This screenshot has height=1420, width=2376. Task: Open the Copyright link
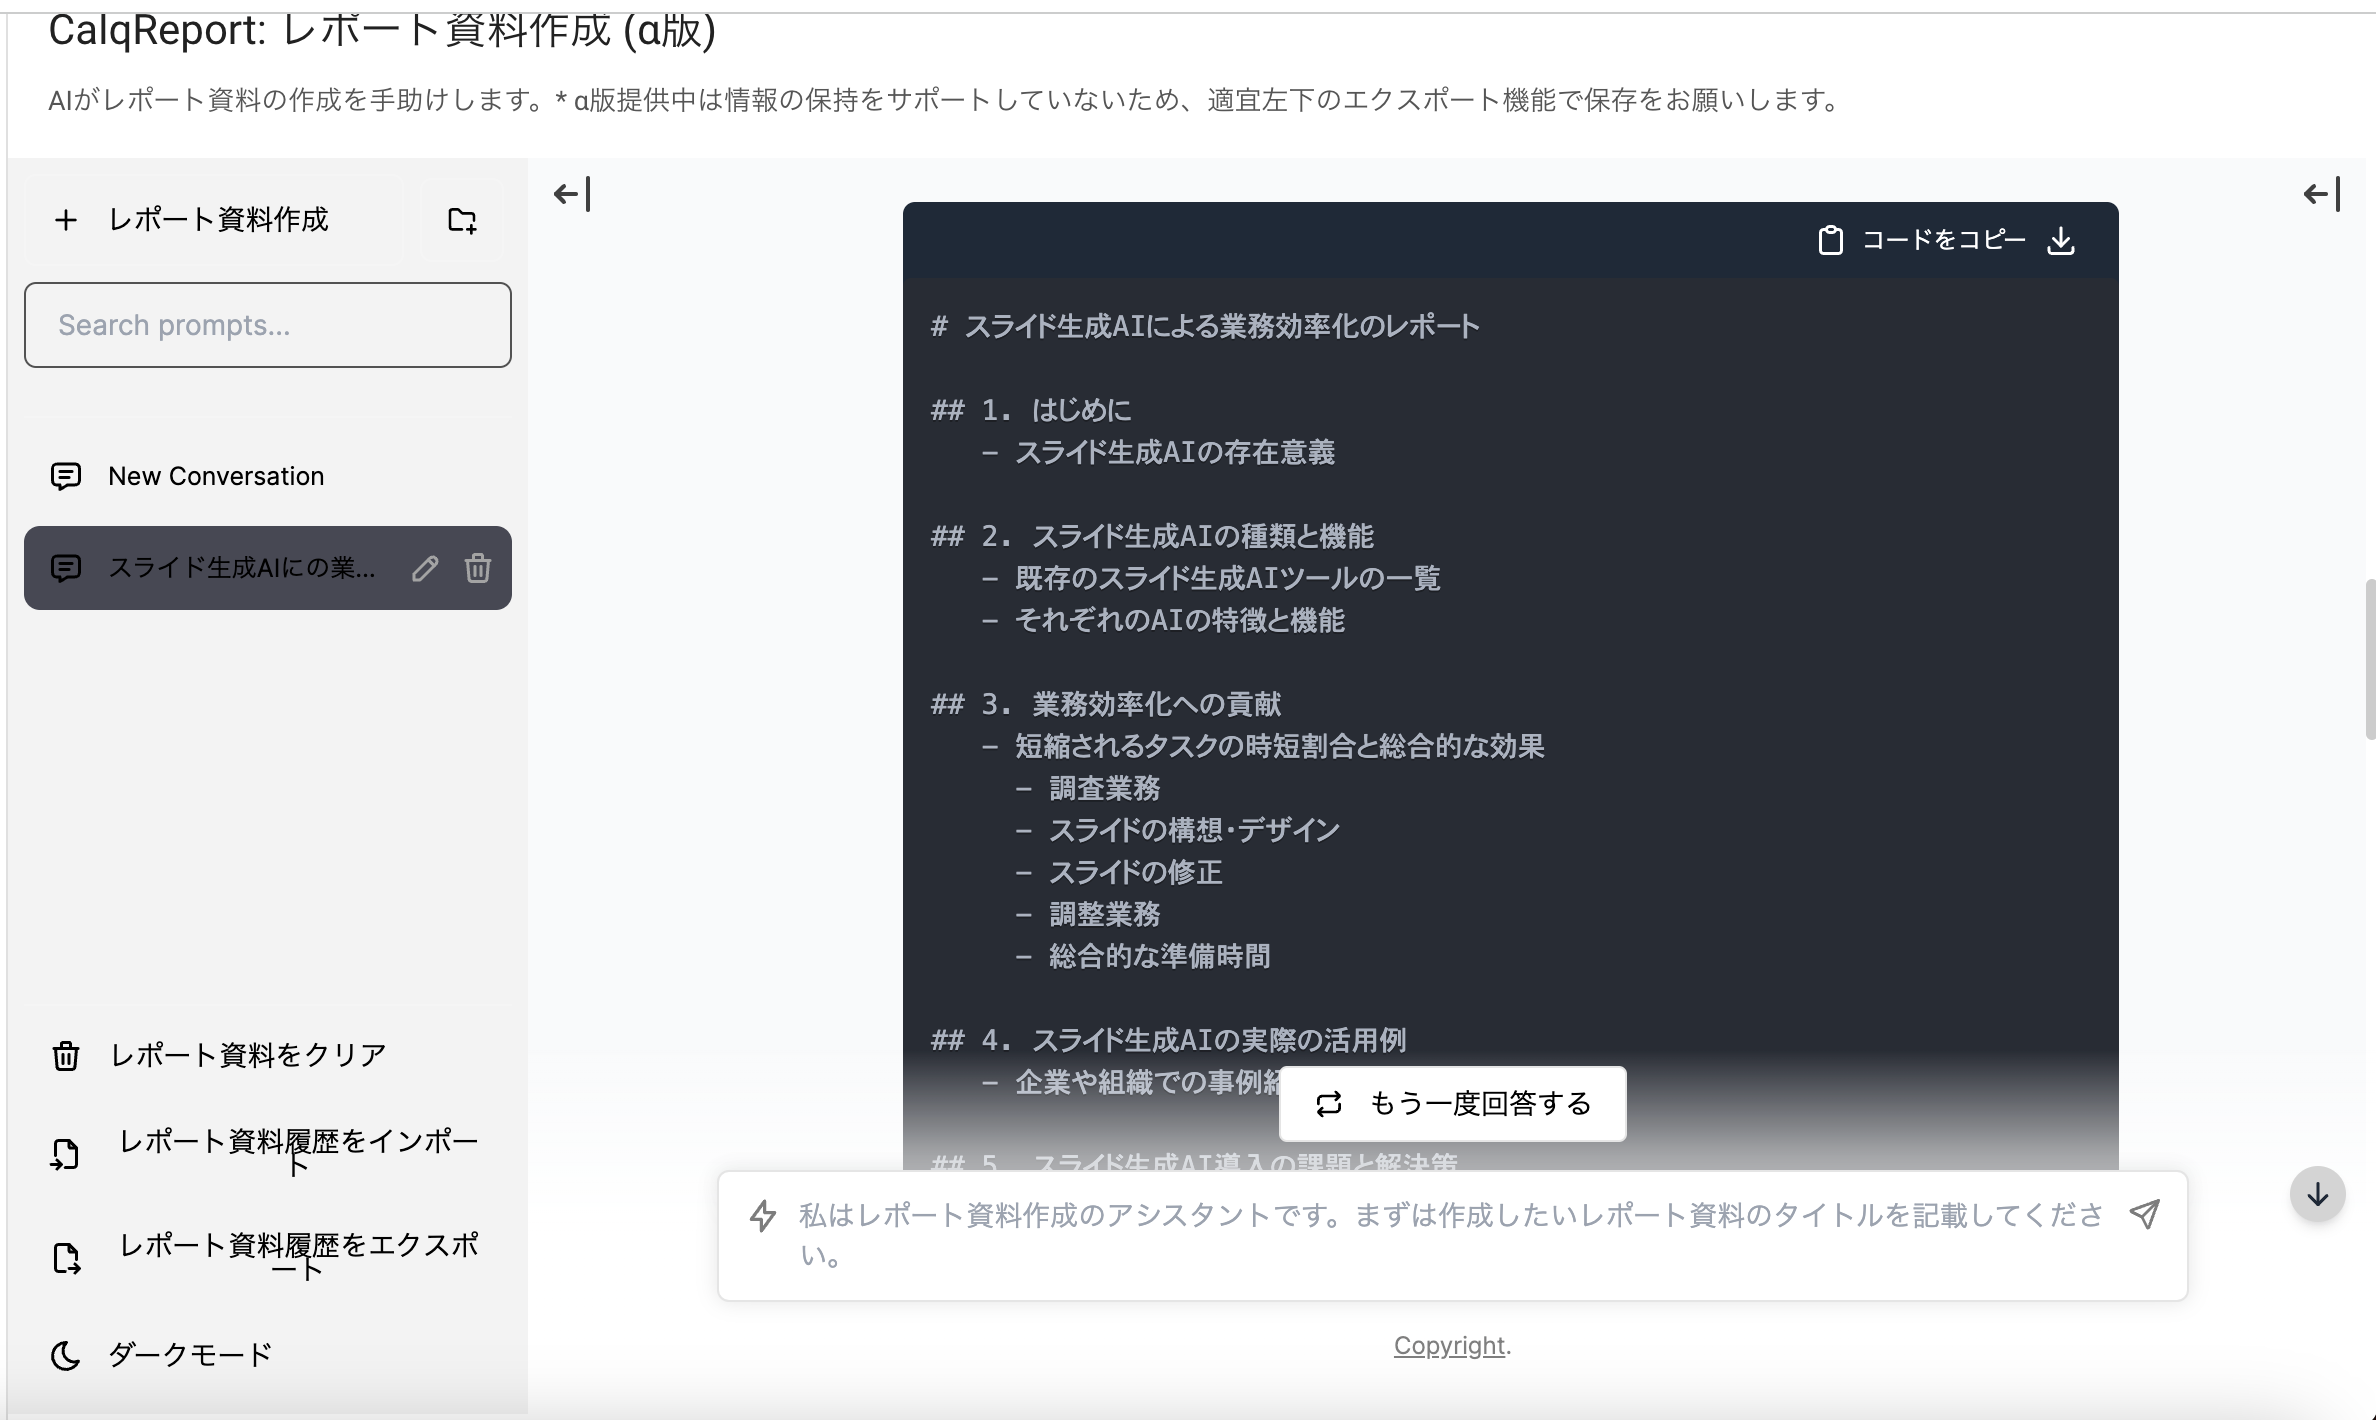(1449, 1346)
